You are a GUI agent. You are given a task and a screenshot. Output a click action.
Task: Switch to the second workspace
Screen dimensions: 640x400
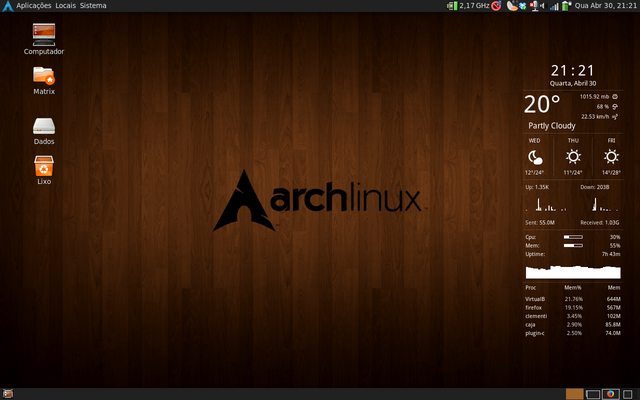[x=593, y=394]
